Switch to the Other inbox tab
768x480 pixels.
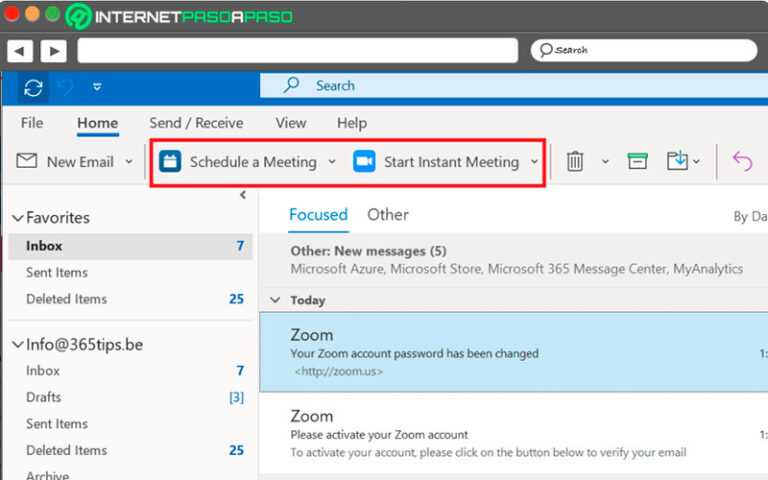coord(388,215)
